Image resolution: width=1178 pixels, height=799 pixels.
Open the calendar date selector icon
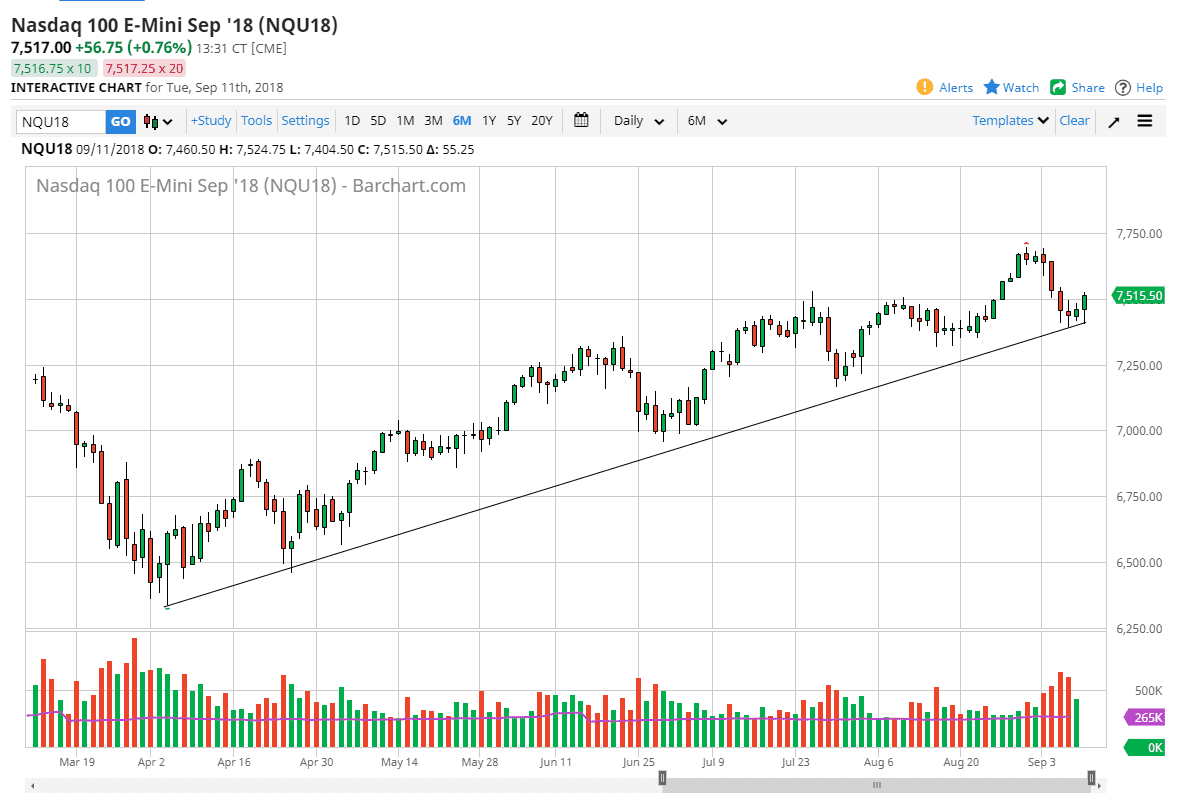pyautogui.click(x=581, y=120)
